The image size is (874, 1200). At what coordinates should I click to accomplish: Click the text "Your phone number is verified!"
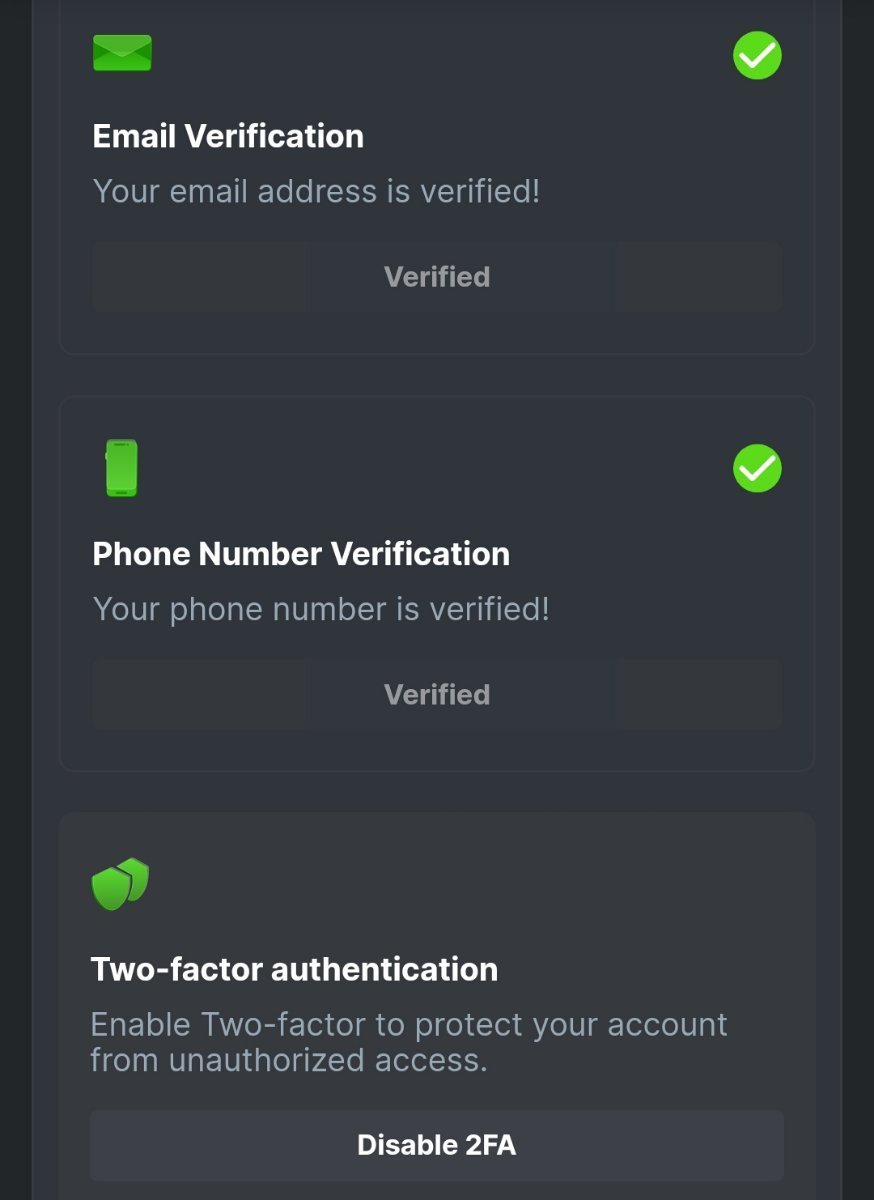tap(321, 609)
